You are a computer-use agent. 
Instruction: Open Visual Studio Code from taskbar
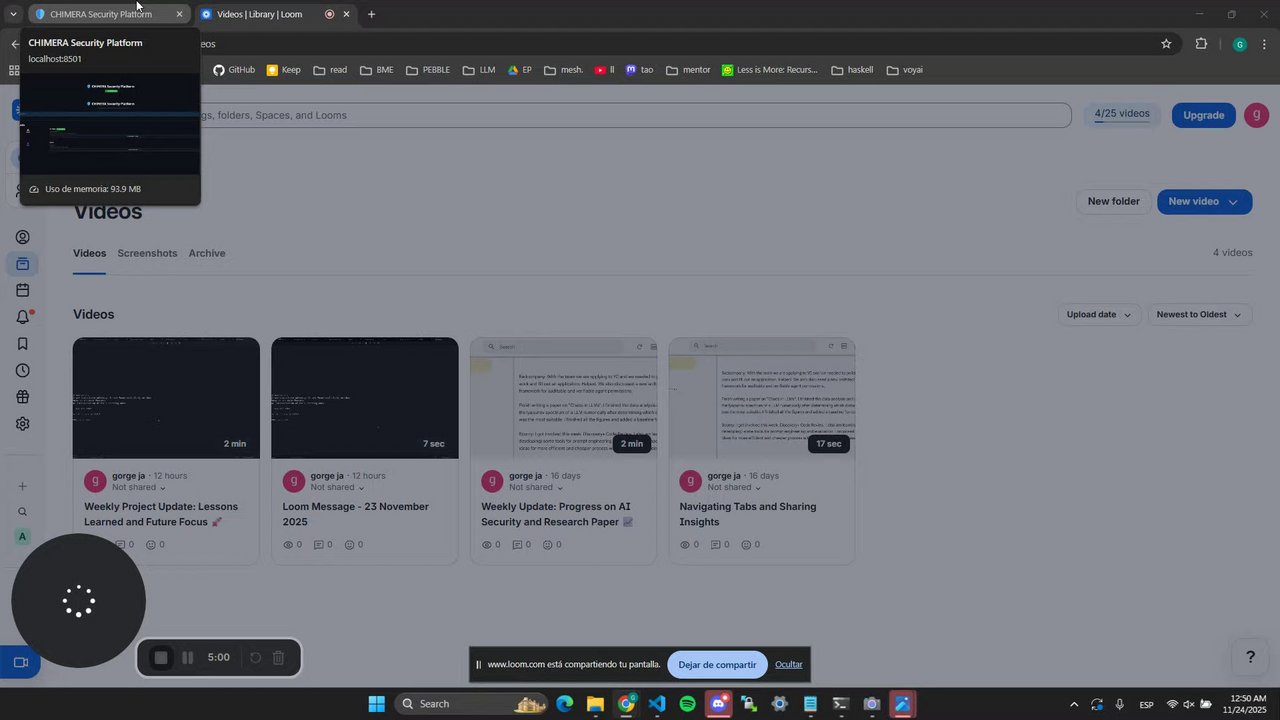[x=656, y=704]
